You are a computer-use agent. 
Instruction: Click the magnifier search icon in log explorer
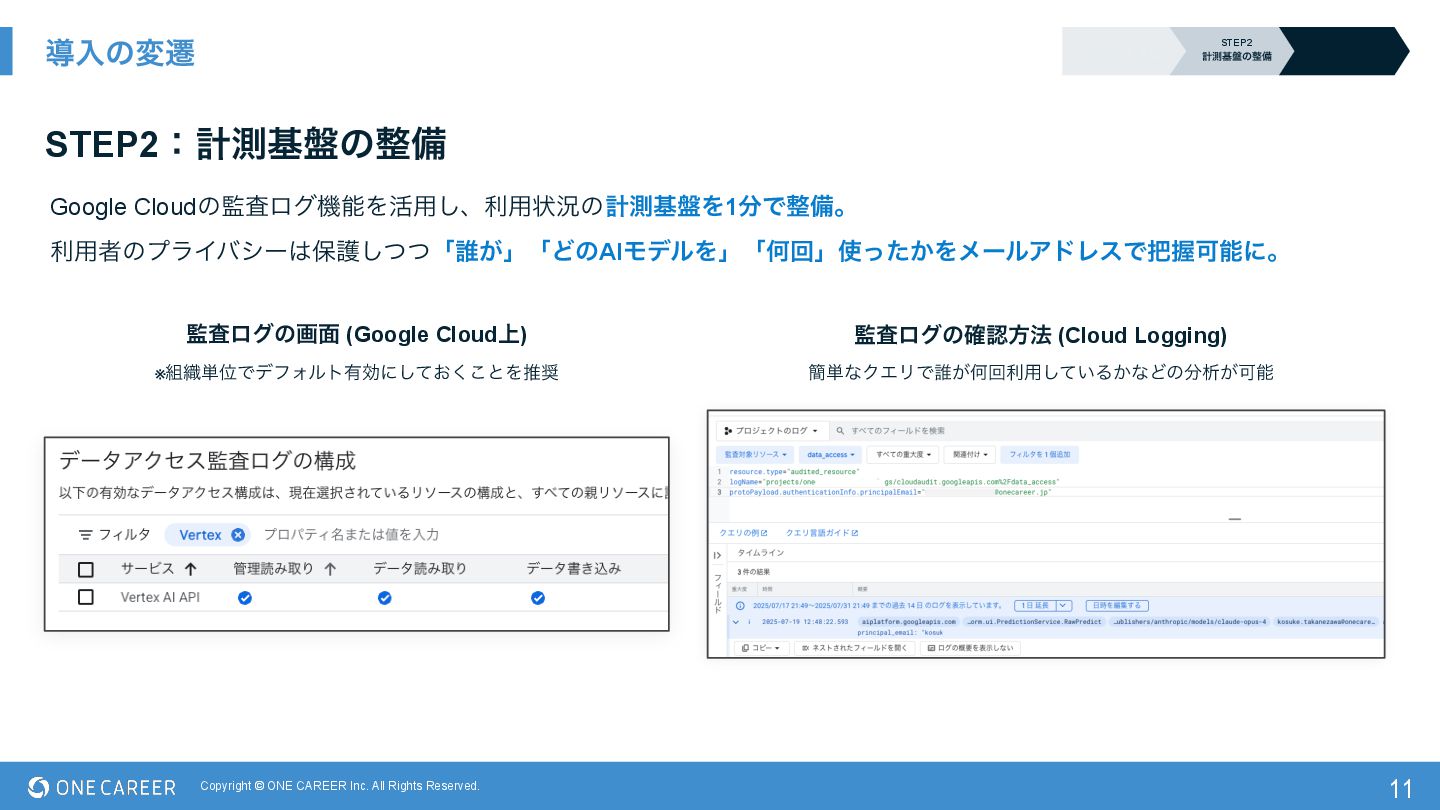coord(840,431)
